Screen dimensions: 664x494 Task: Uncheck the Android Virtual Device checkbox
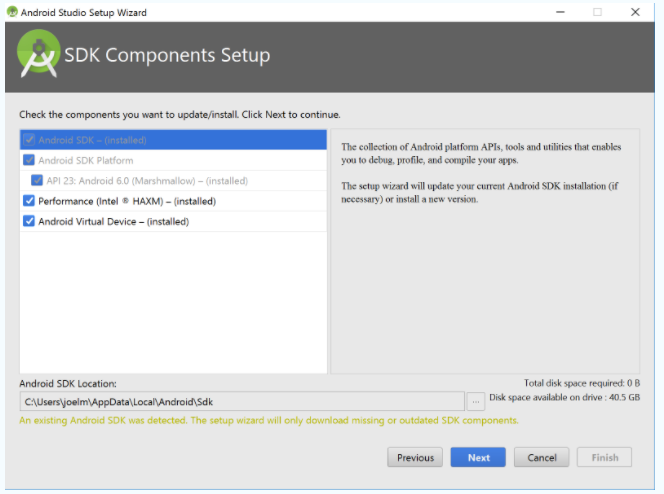29,221
